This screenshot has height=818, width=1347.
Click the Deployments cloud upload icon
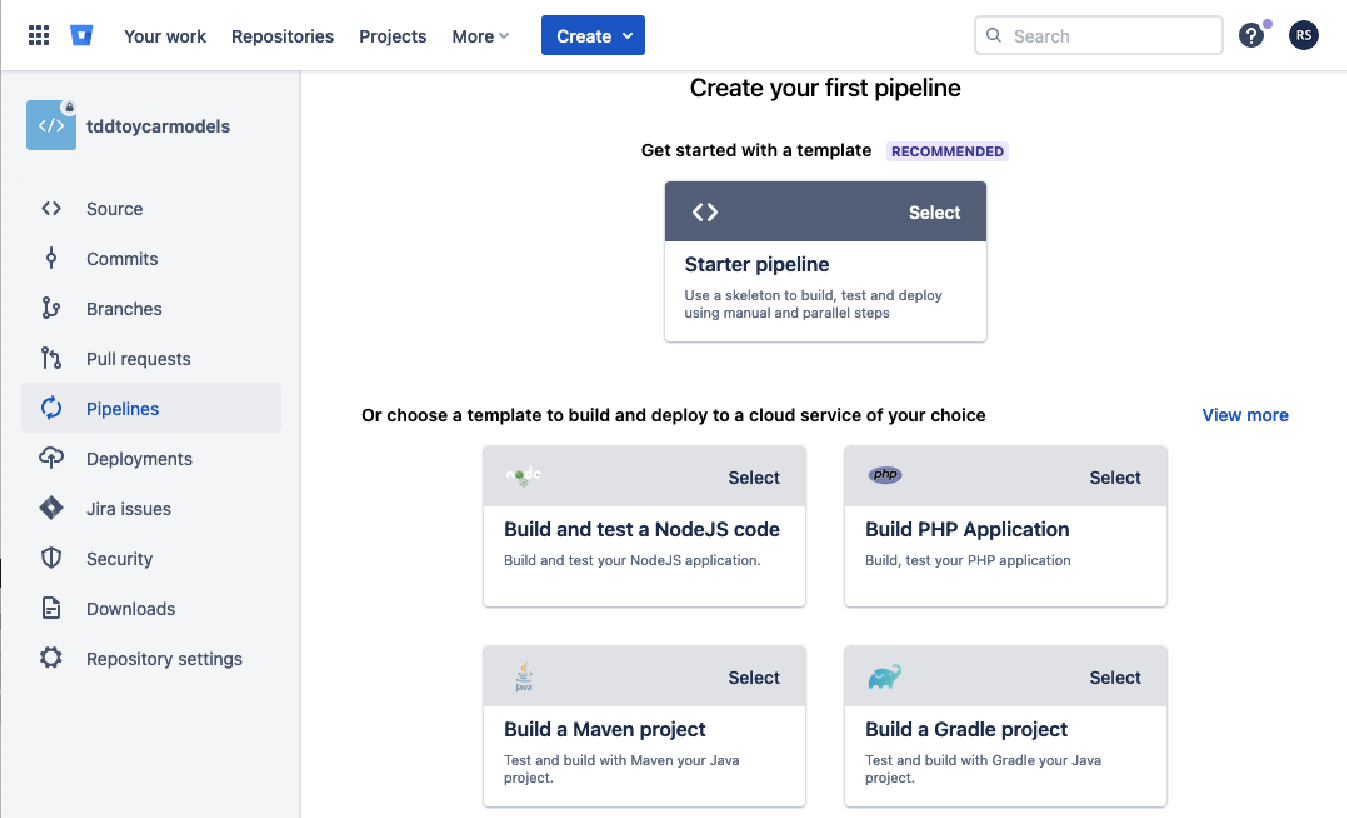point(51,458)
